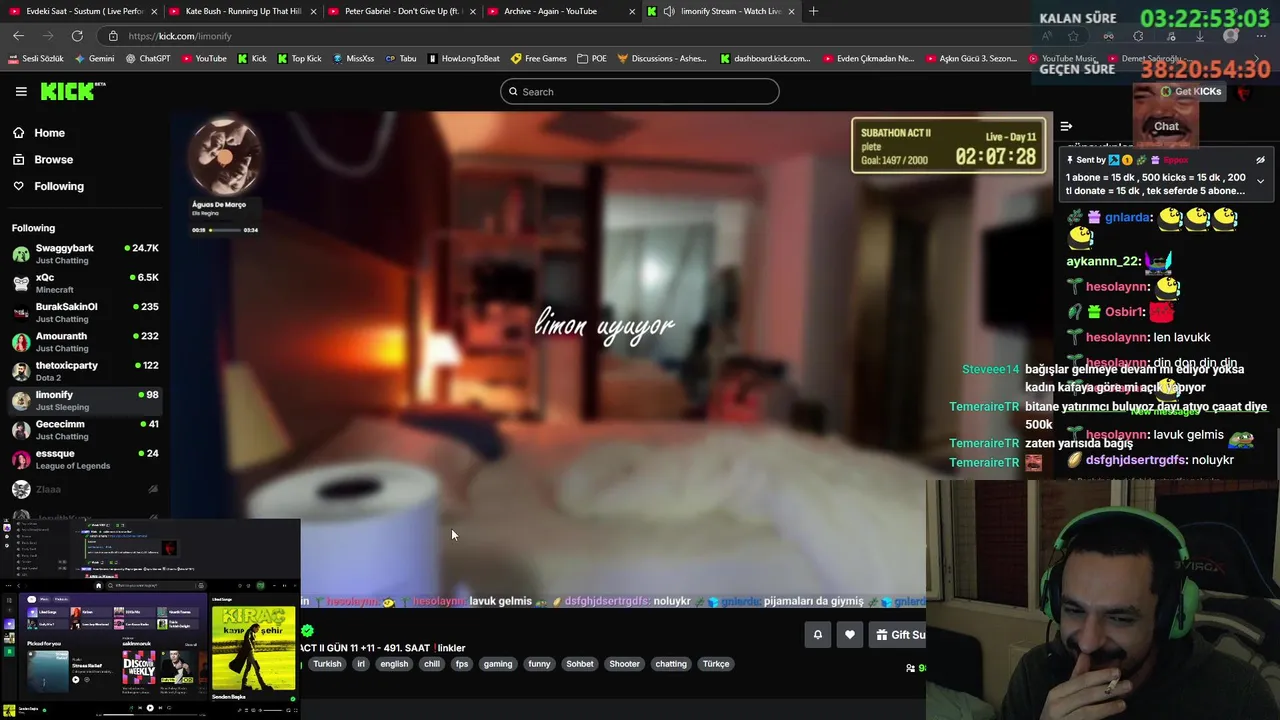Open Amouranth channel in Following list
This screenshot has width=1280, height=720.
85,342
